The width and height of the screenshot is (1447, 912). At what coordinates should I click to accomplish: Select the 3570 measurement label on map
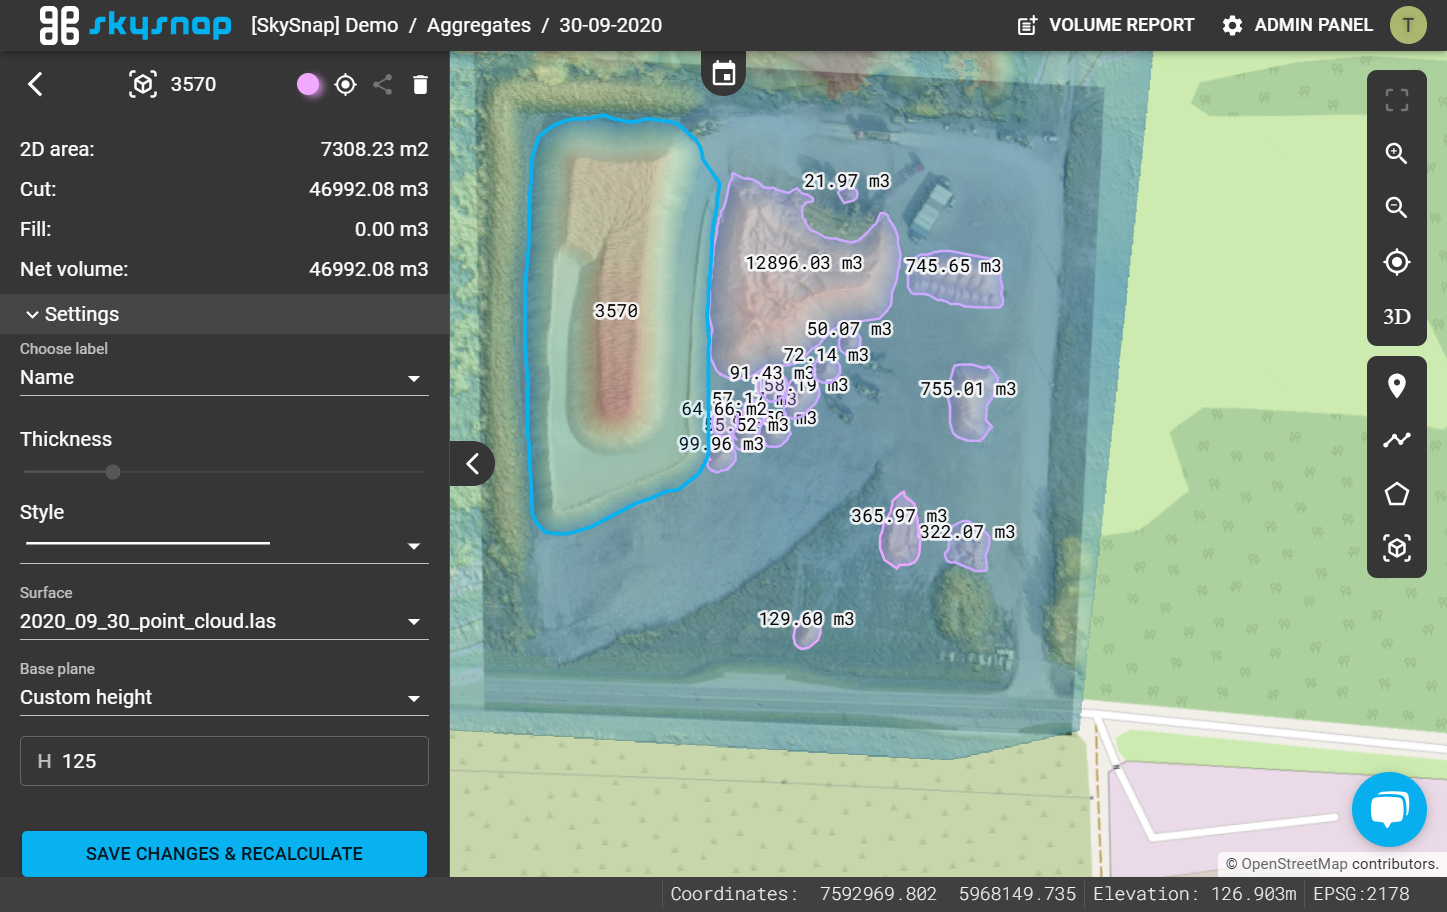point(616,311)
